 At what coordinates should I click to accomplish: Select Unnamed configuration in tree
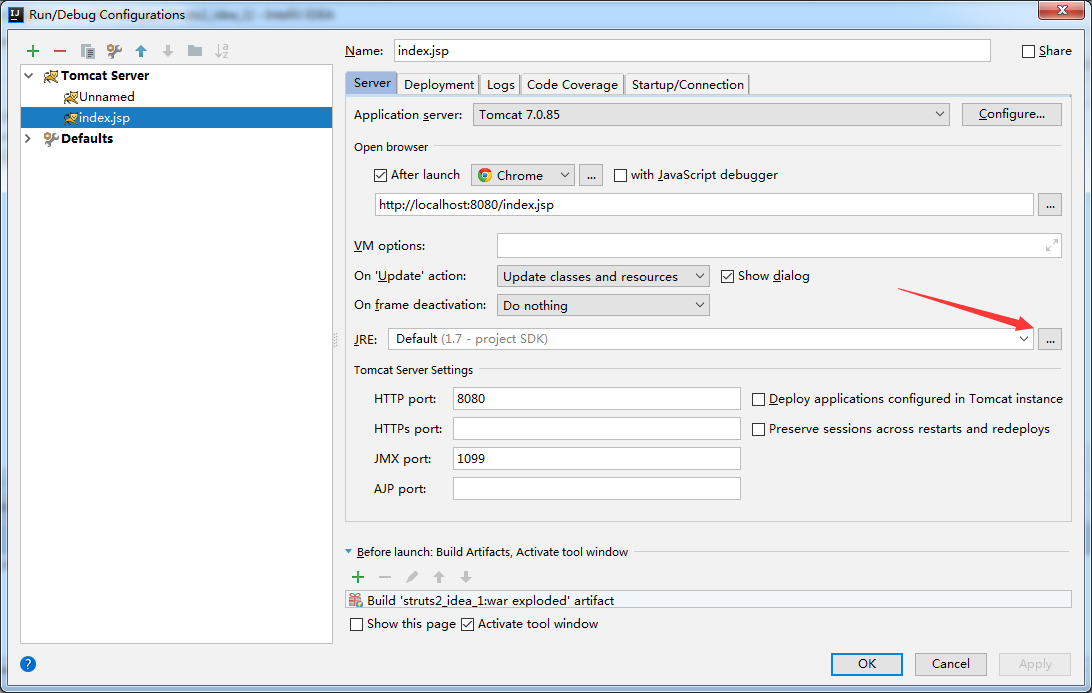click(107, 97)
